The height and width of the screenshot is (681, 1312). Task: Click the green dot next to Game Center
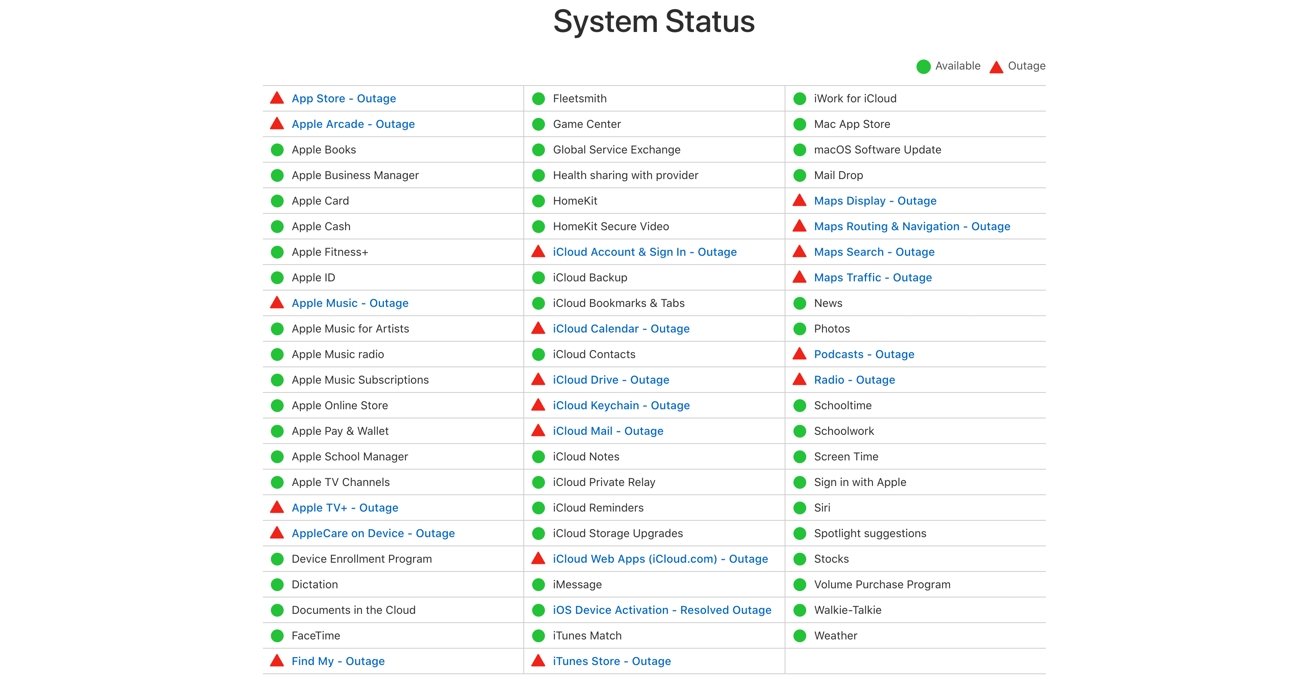[538, 124]
